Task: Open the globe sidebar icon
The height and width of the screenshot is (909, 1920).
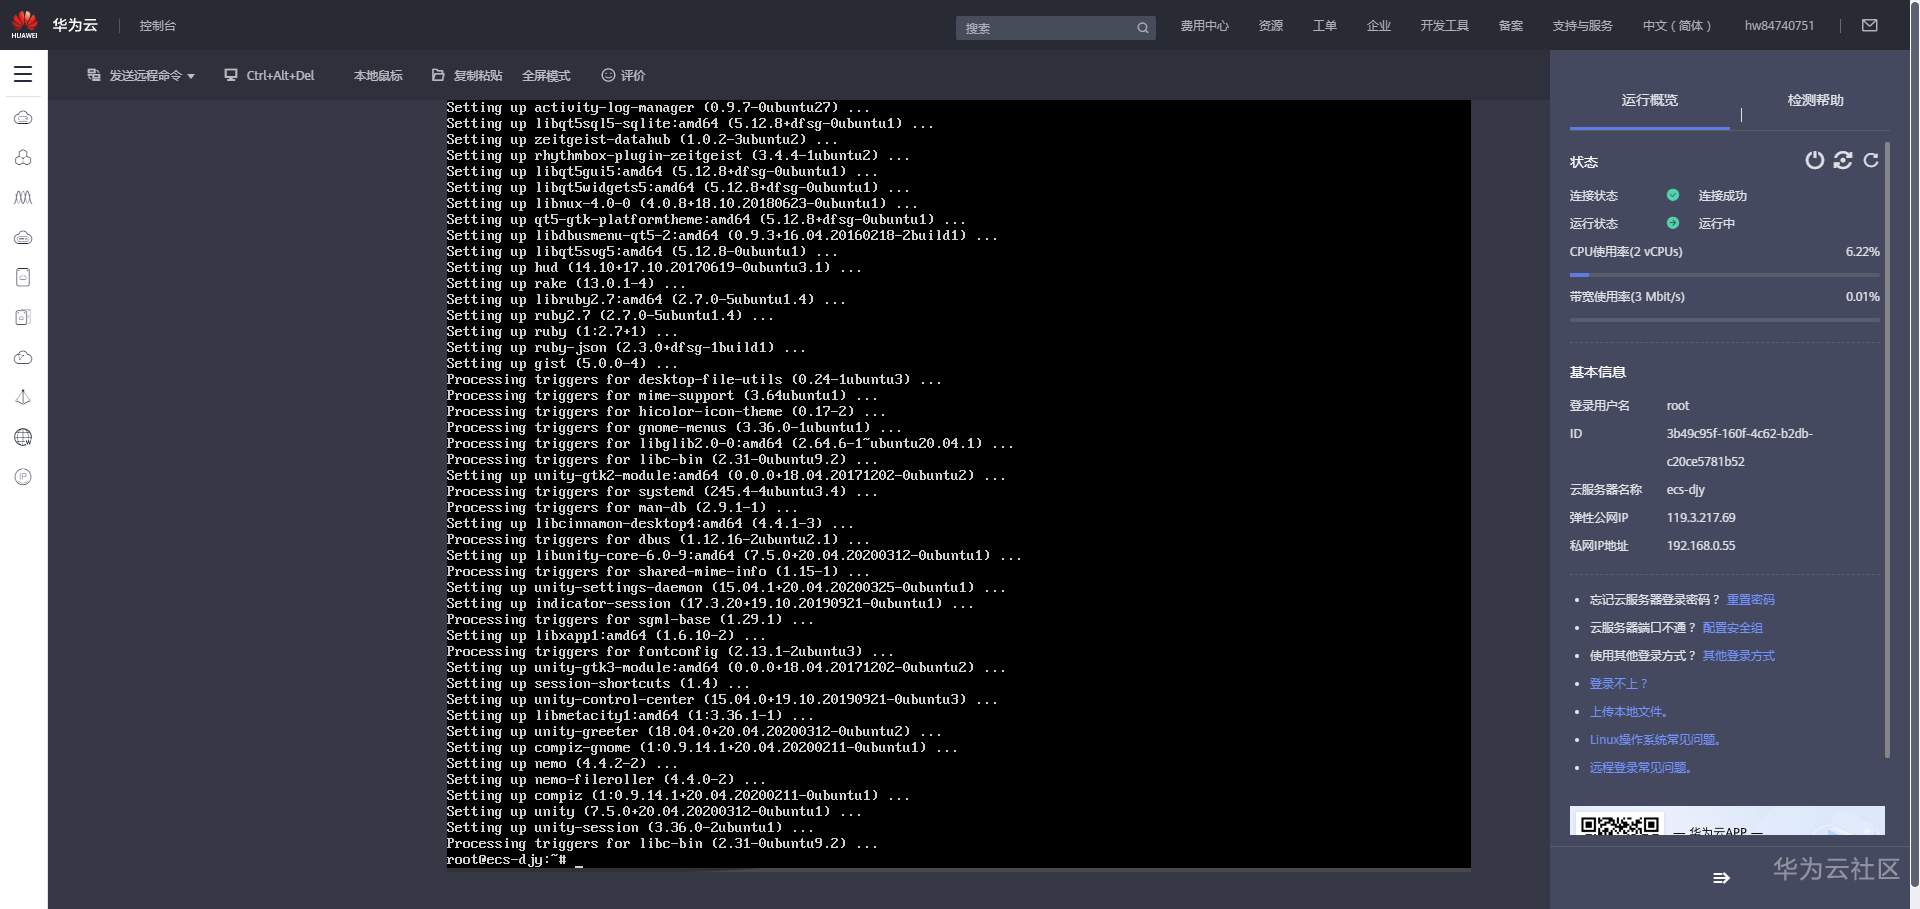Action: tap(23, 437)
